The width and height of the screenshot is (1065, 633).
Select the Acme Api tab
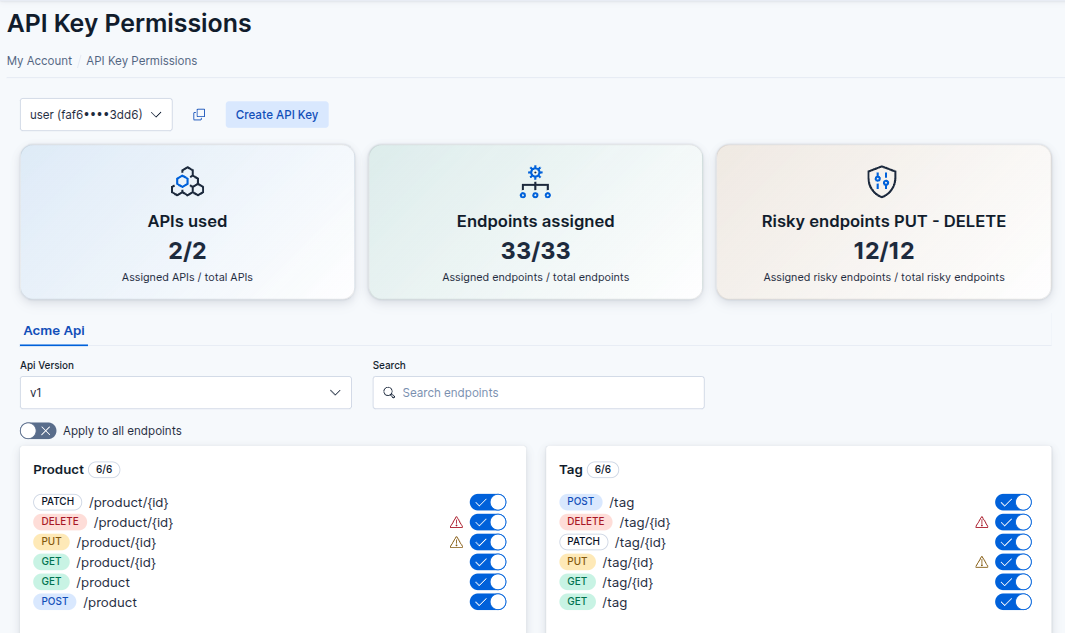54,331
